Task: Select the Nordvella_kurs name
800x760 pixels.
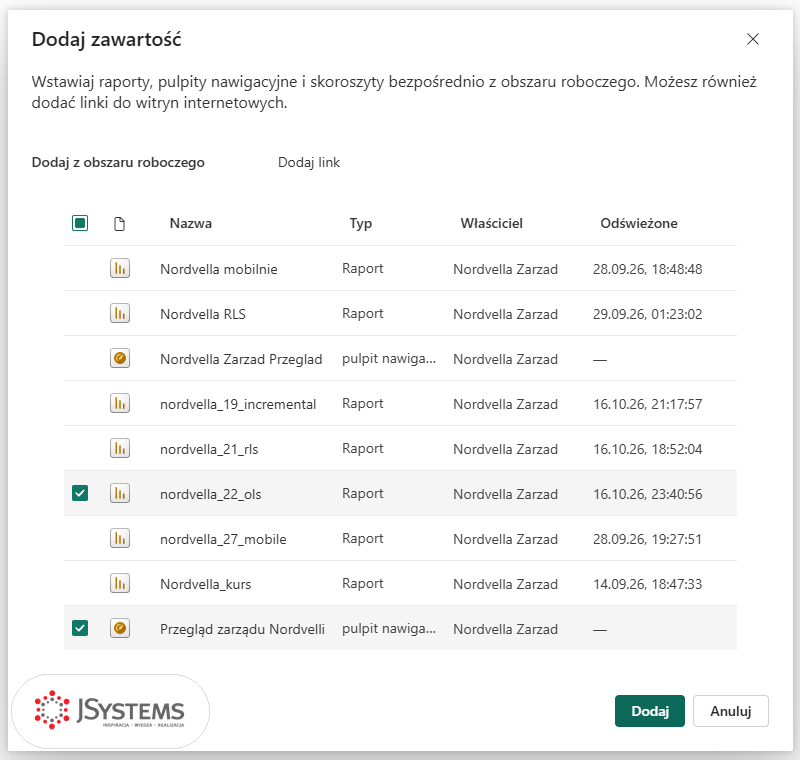Action: click(x=206, y=584)
